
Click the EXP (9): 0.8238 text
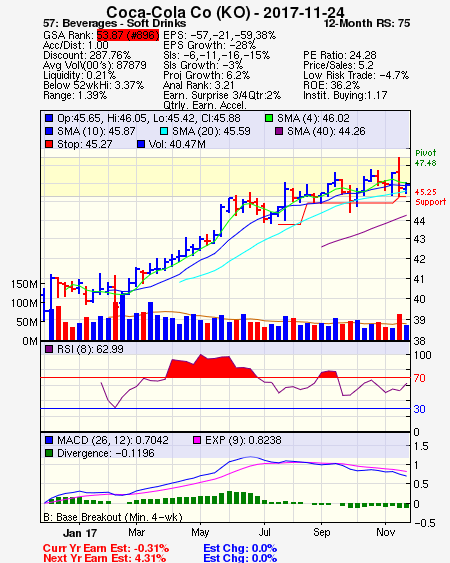(x=243, y=440)
